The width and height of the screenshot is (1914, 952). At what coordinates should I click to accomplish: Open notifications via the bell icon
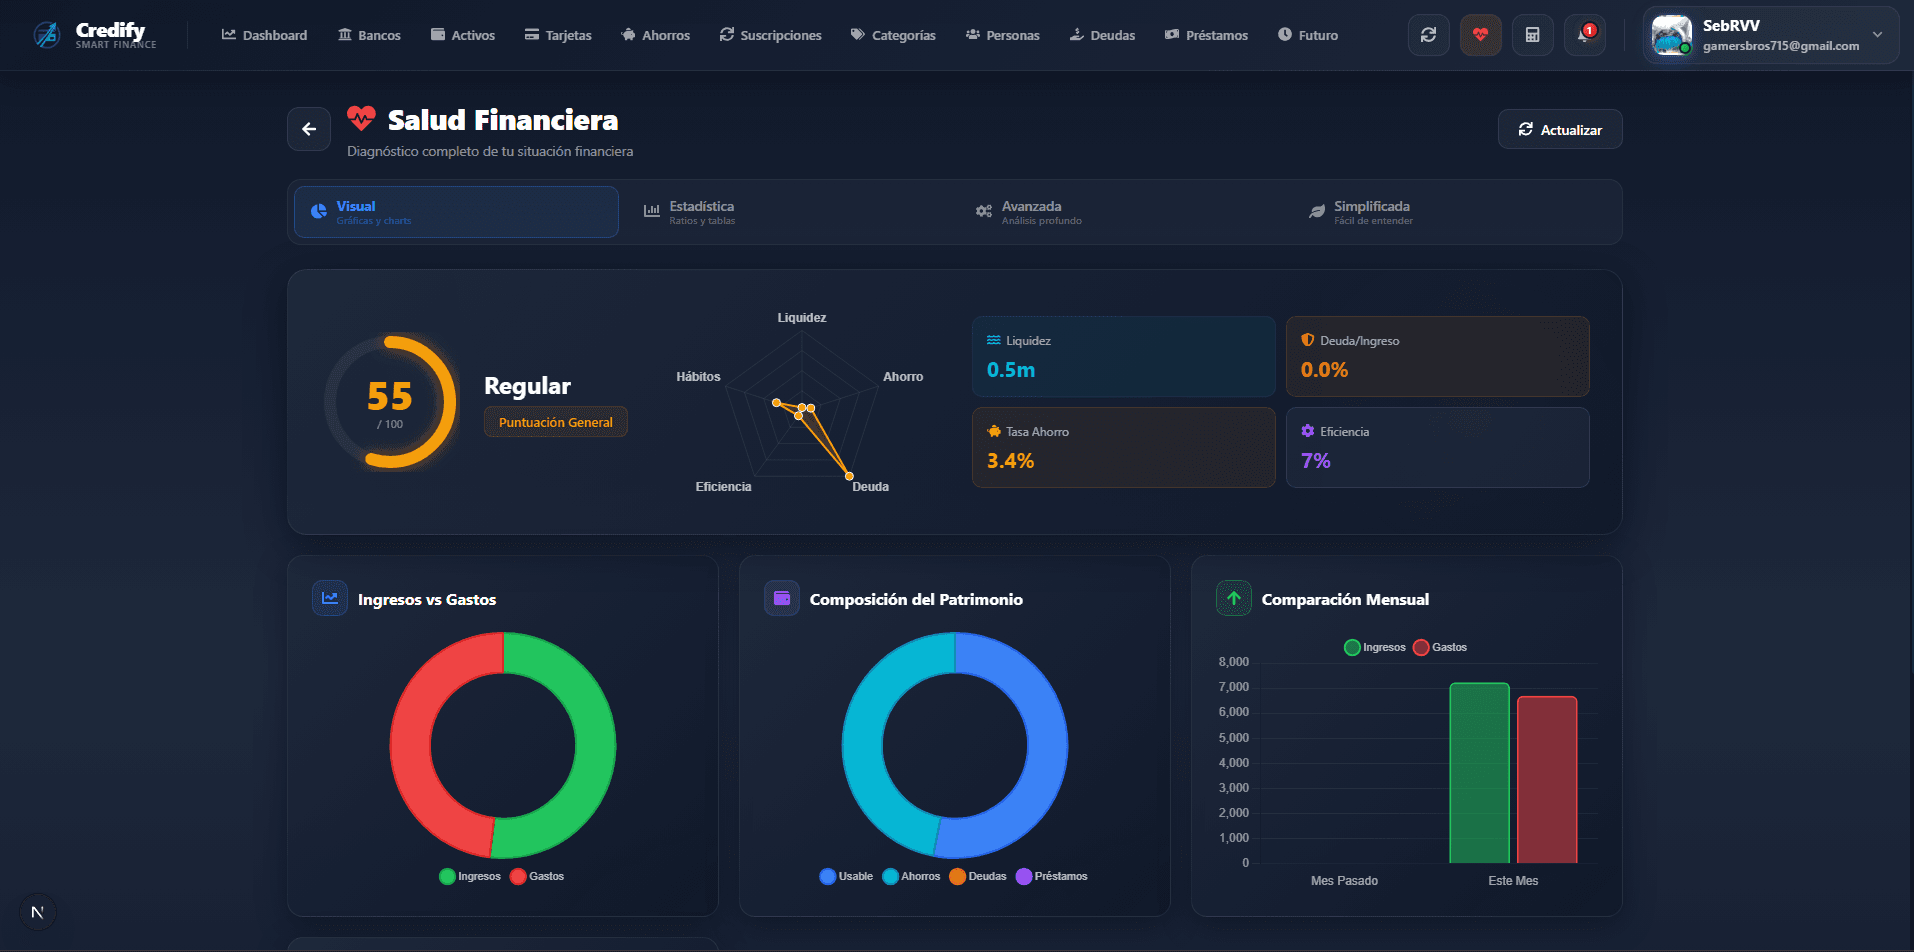click(x=1584, y=34)
